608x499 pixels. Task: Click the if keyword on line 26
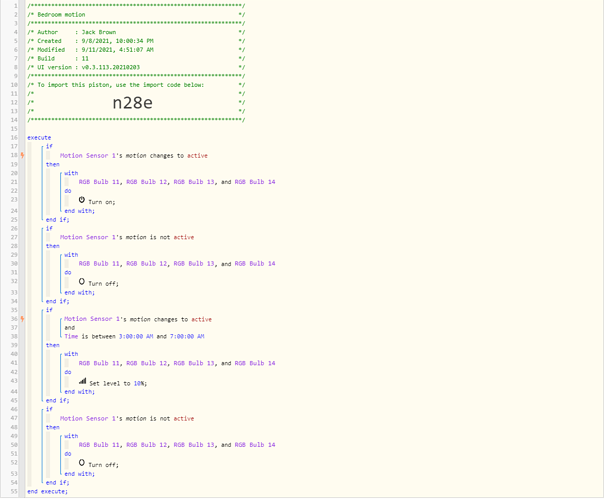49,228
